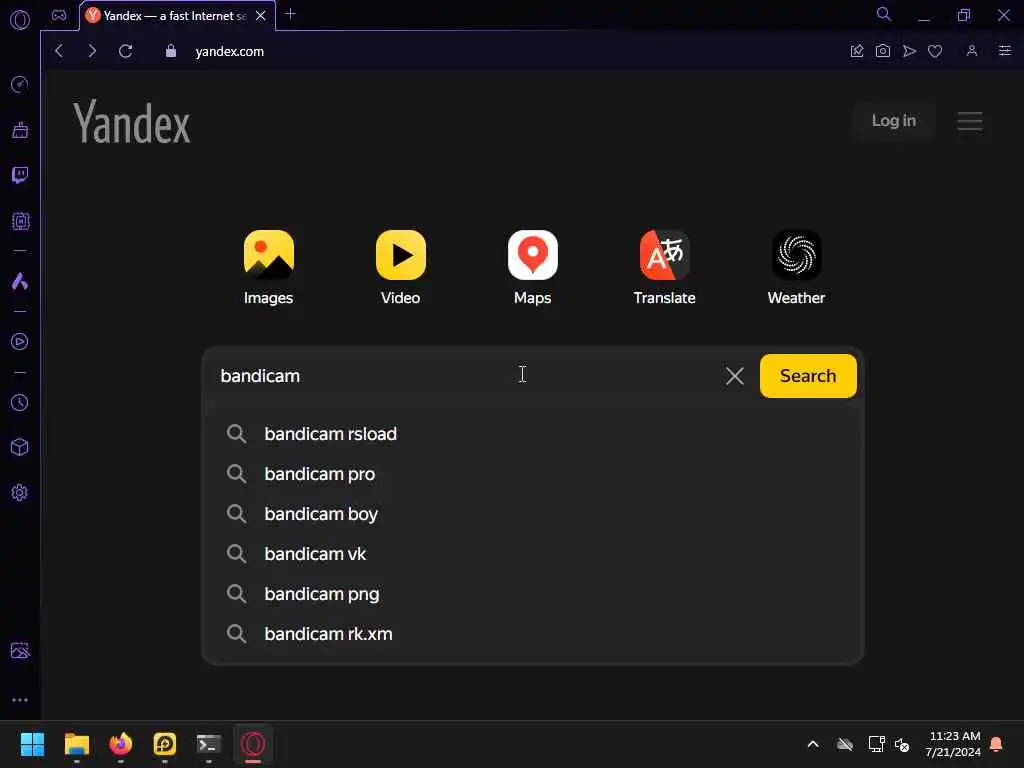Image resolution: width=1024 pixels, height=768 pixels.
Task: Click the lock site-info icon
Action: coord(170,51)
